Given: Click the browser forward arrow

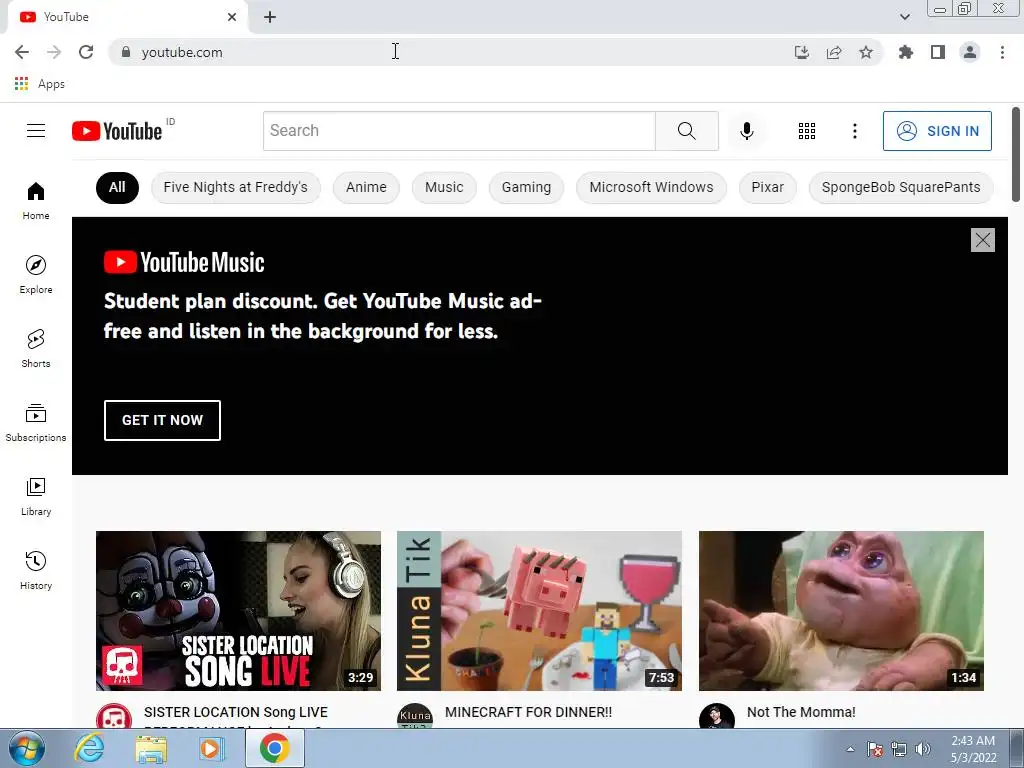Looking at the screenshot, I should click(x=54, y=52).
